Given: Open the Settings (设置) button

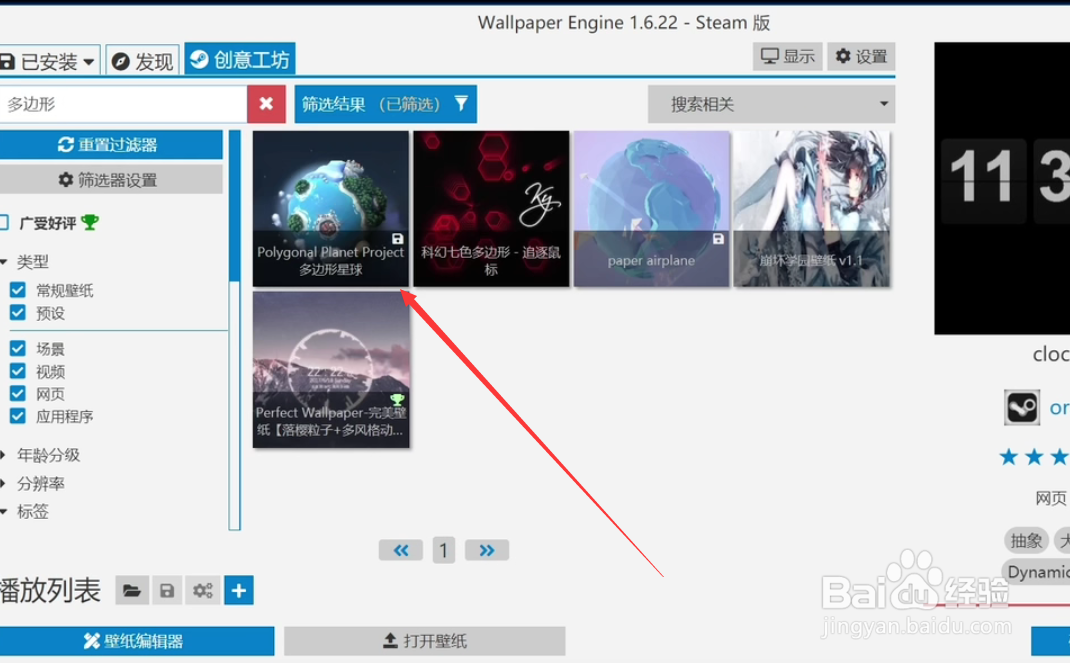Looking at the screenshot, I should (x=861, y=56).
